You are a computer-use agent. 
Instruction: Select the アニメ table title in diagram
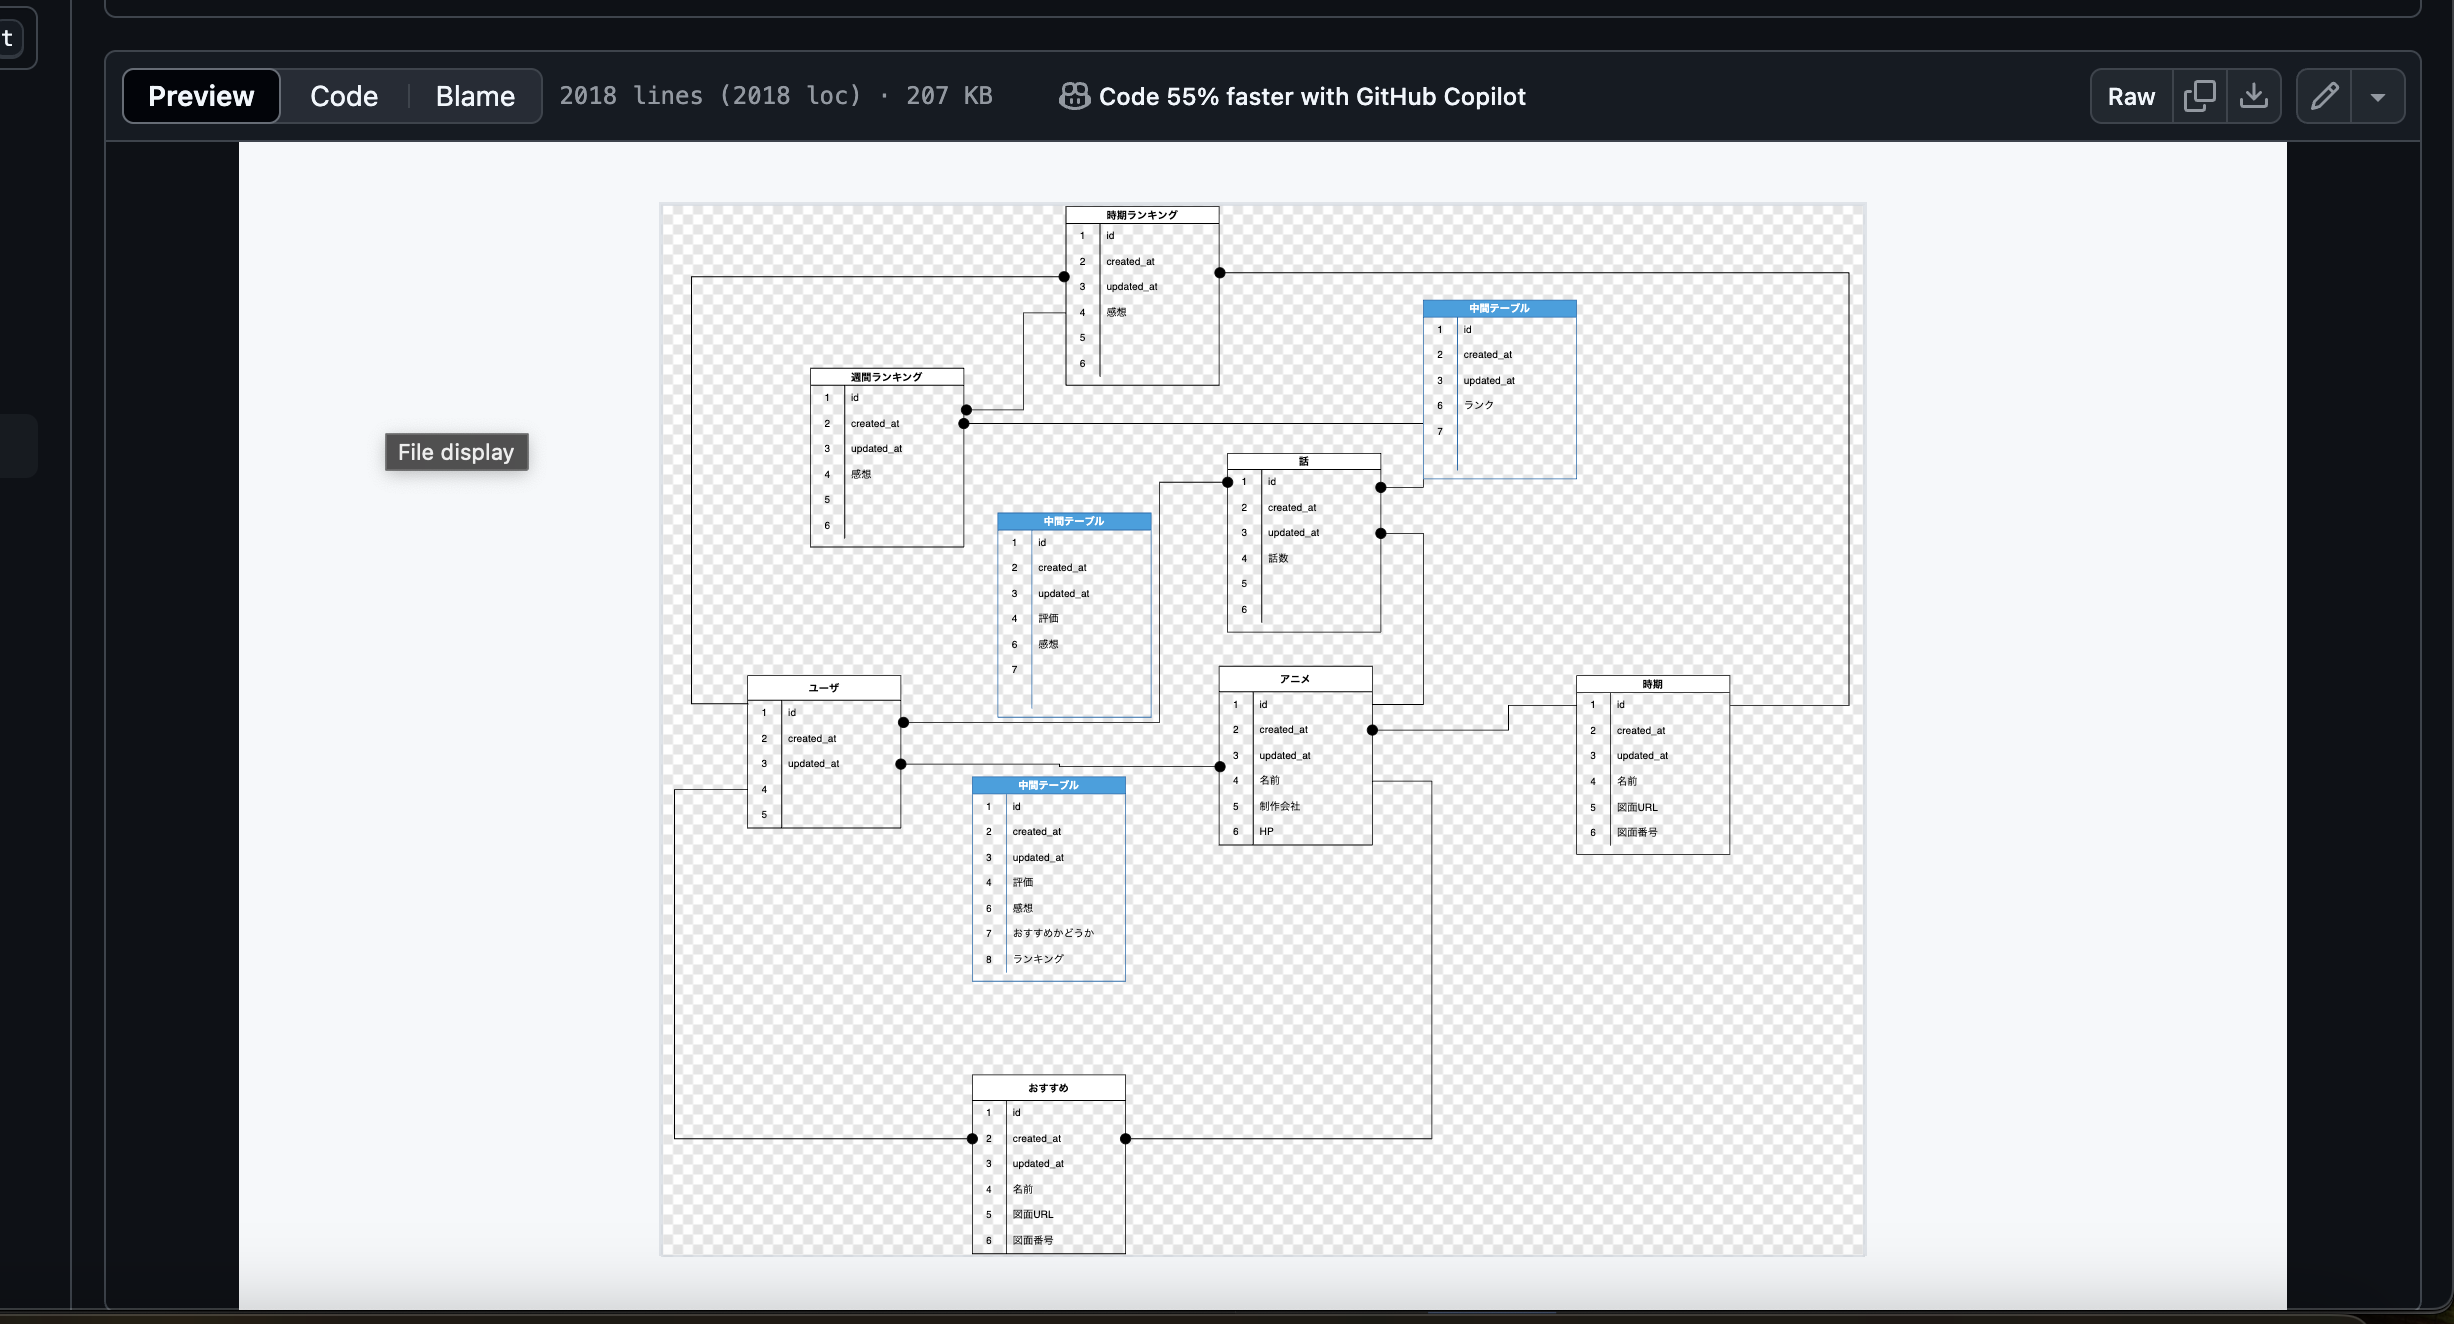click(x=1295, y=679)
